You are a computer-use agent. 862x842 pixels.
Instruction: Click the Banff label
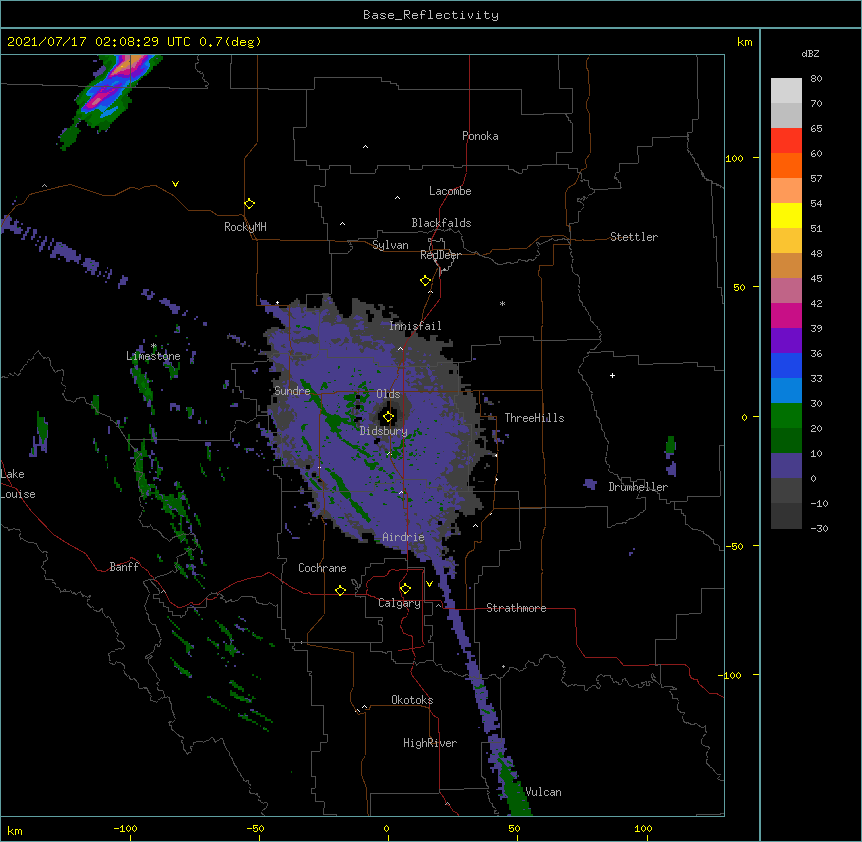pos(124,567)
